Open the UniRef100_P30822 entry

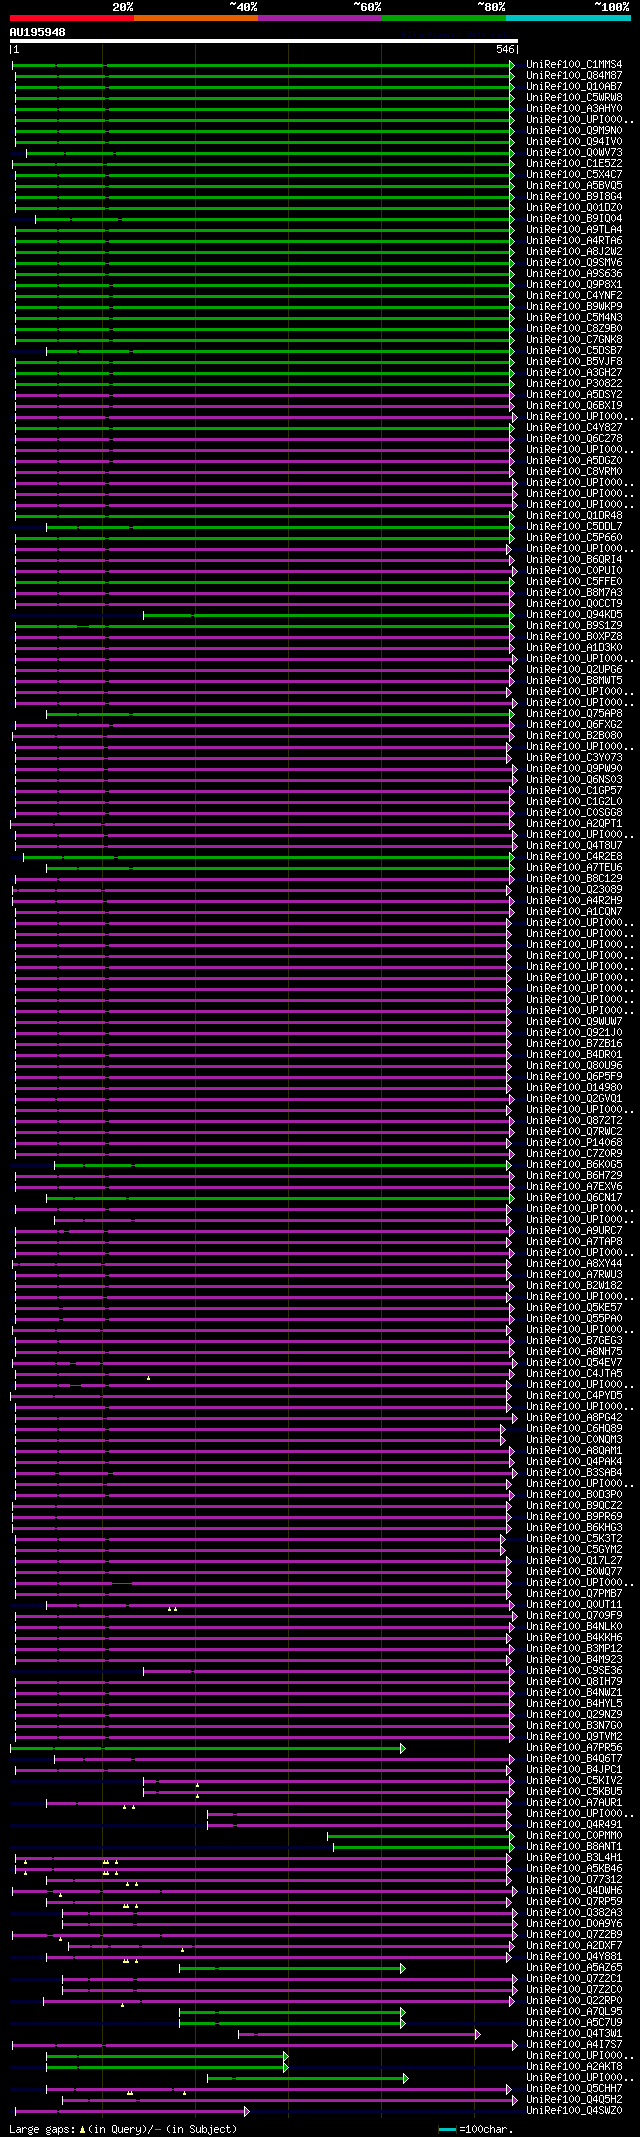[x=574, y=384]
